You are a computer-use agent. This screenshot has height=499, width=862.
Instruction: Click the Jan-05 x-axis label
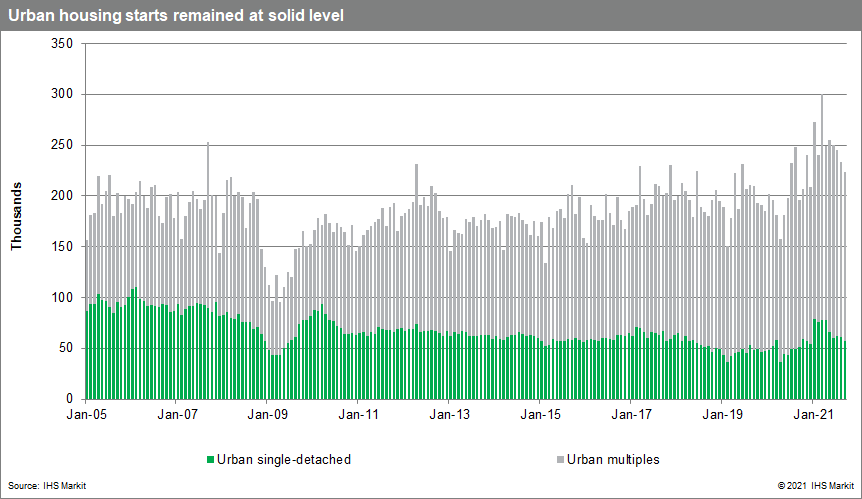point(85,412)
